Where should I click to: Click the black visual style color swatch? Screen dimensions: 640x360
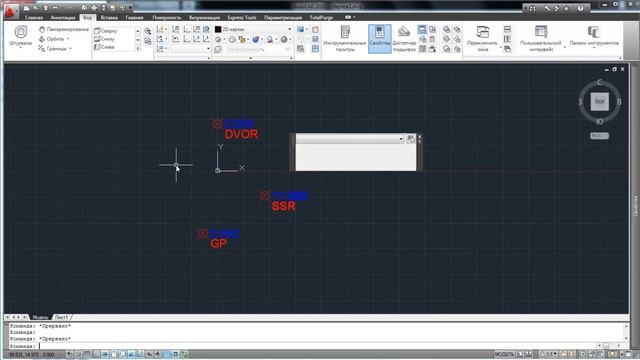(x=218, y=29)
